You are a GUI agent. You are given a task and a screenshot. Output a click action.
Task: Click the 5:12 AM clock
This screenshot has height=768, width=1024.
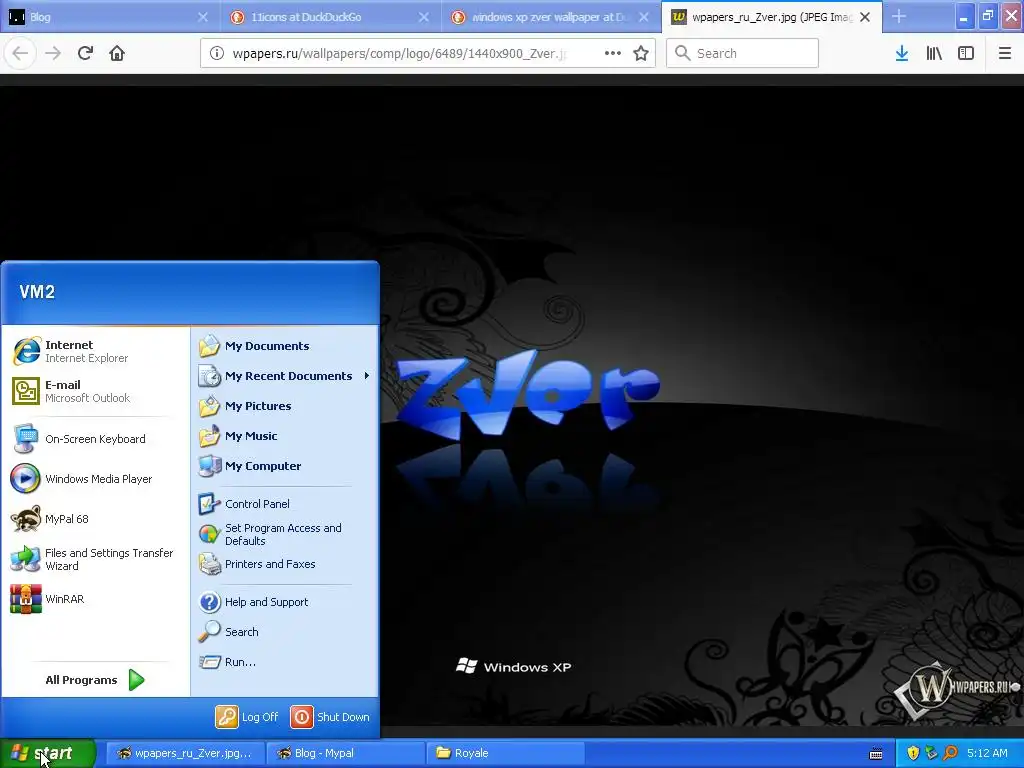click(987, 753)
